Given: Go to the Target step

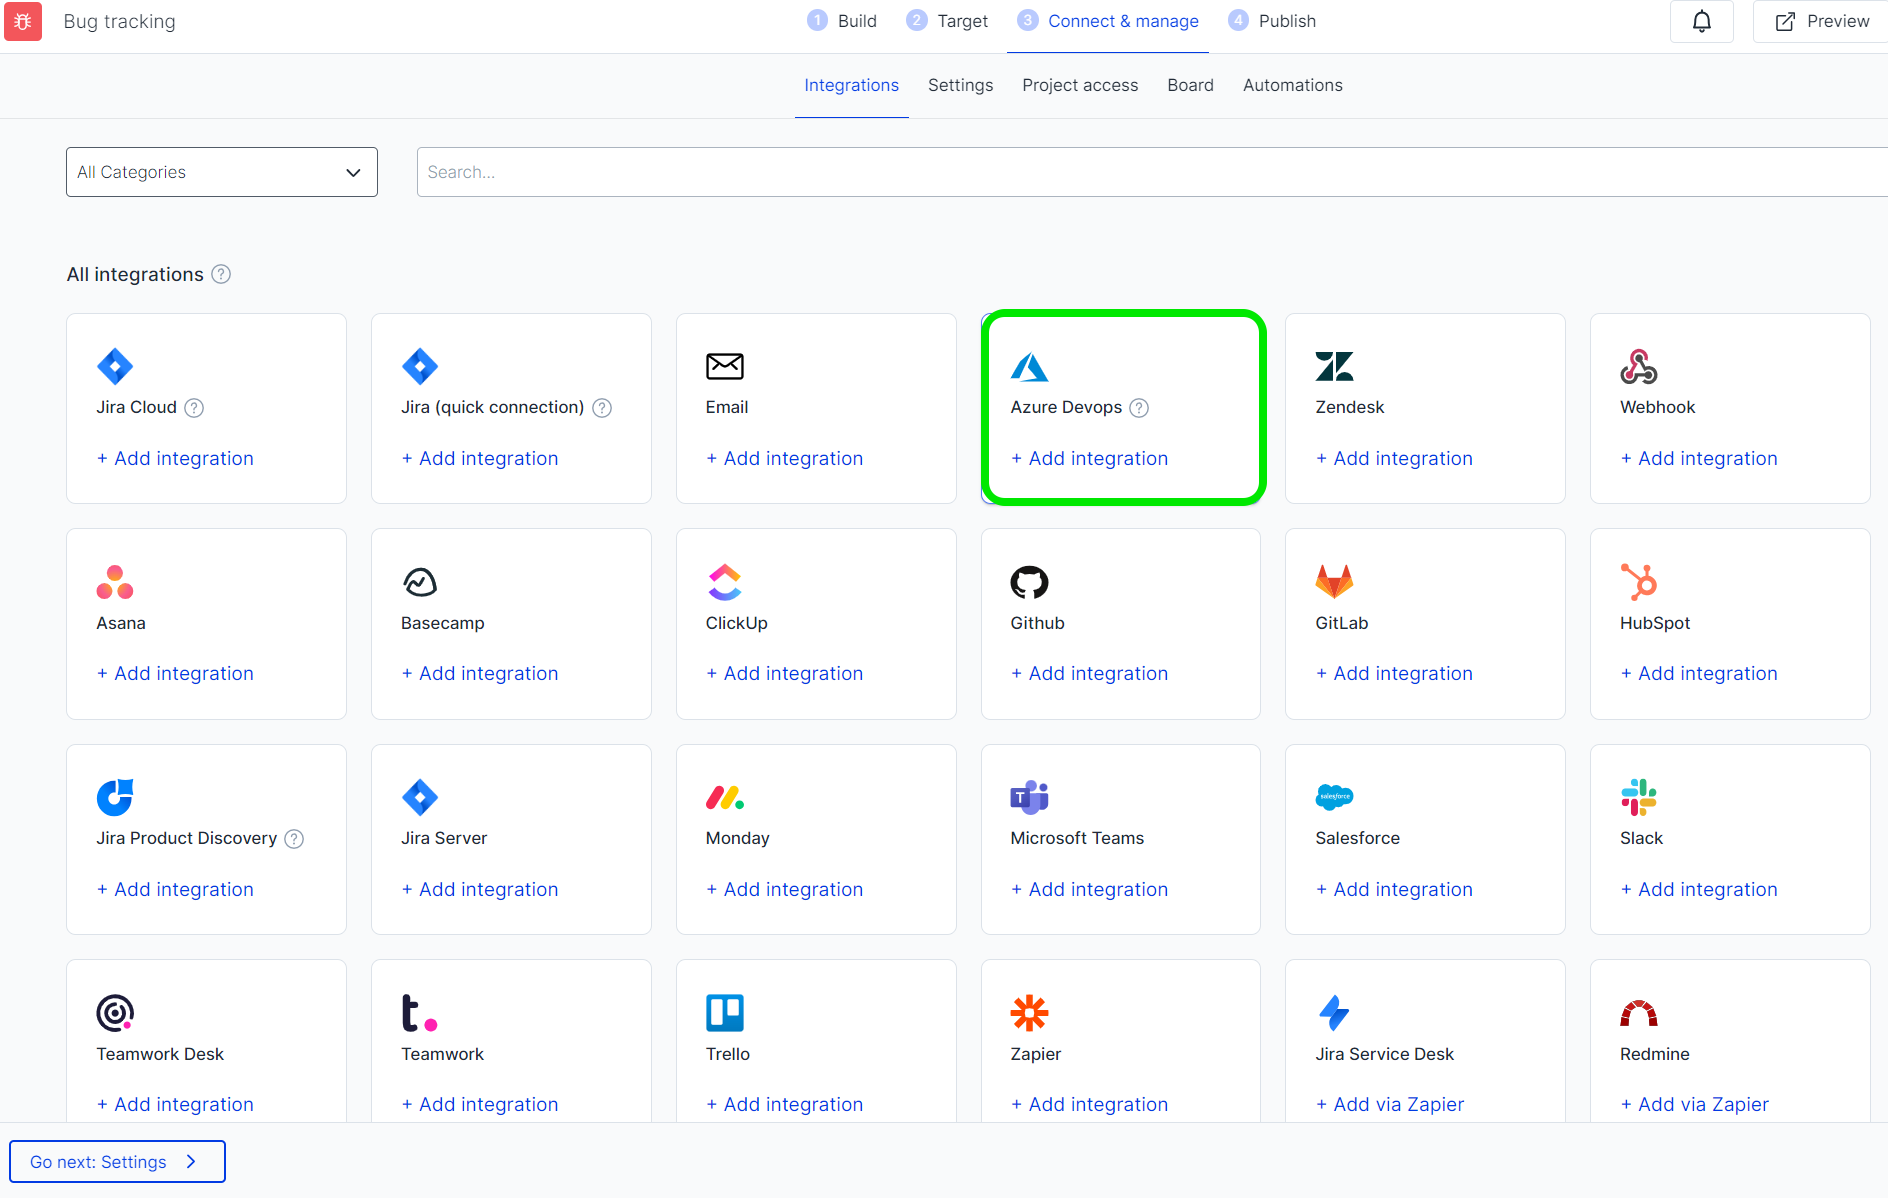Looking at the screenshot, I should (947, 21).
